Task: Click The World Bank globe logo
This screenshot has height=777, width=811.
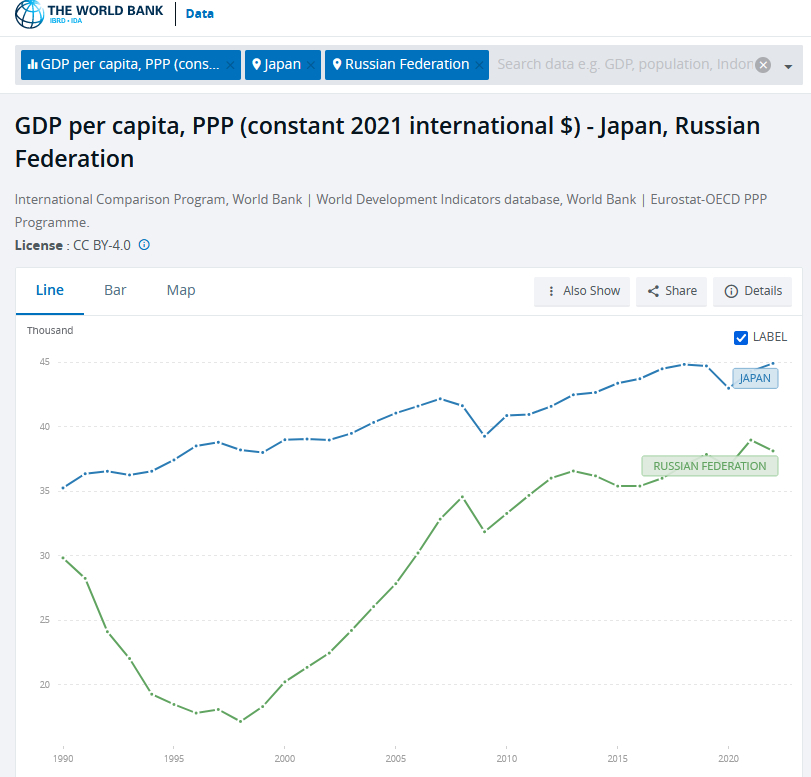Action: coord(29,14)
